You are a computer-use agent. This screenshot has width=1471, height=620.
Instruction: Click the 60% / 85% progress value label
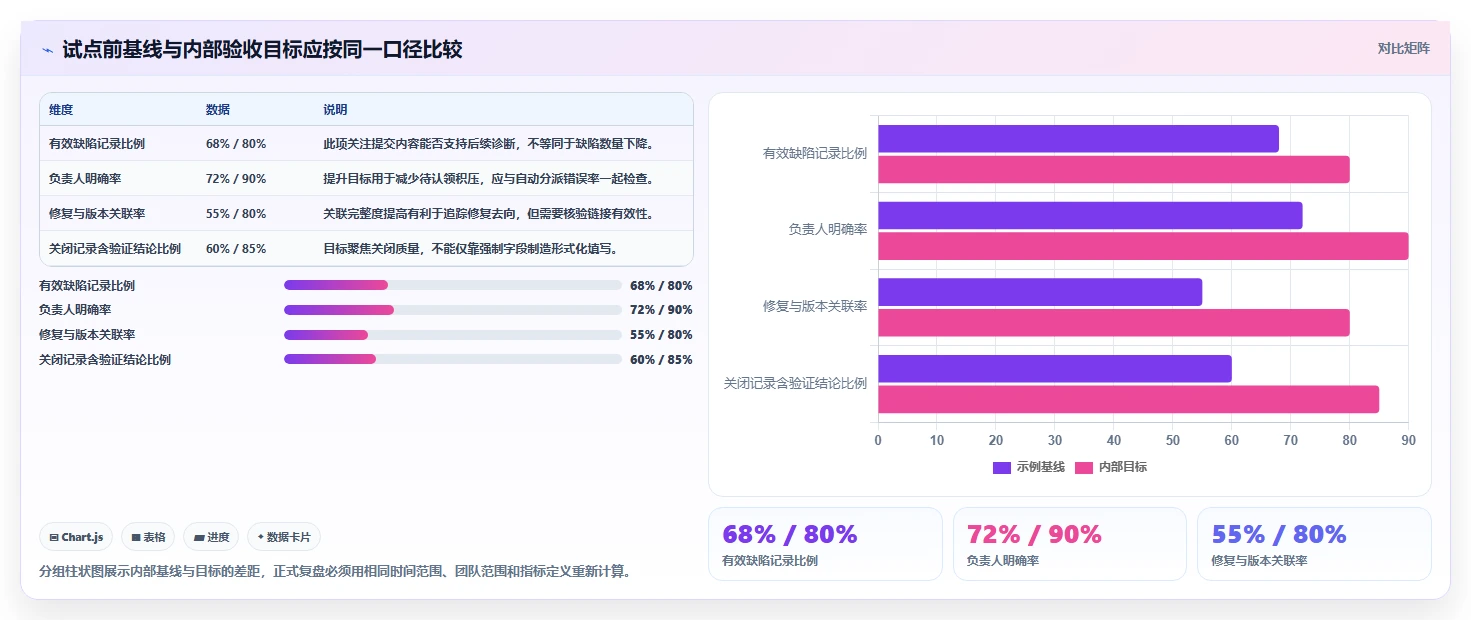tap(661, 360)
